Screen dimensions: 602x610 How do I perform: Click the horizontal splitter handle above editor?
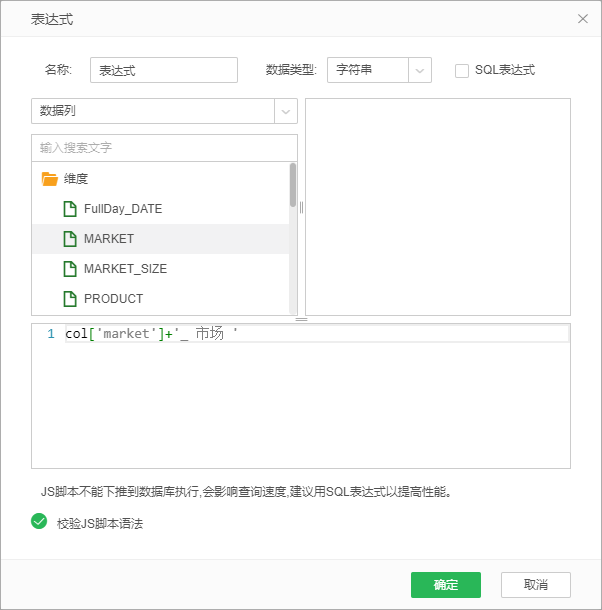point(302,319)
